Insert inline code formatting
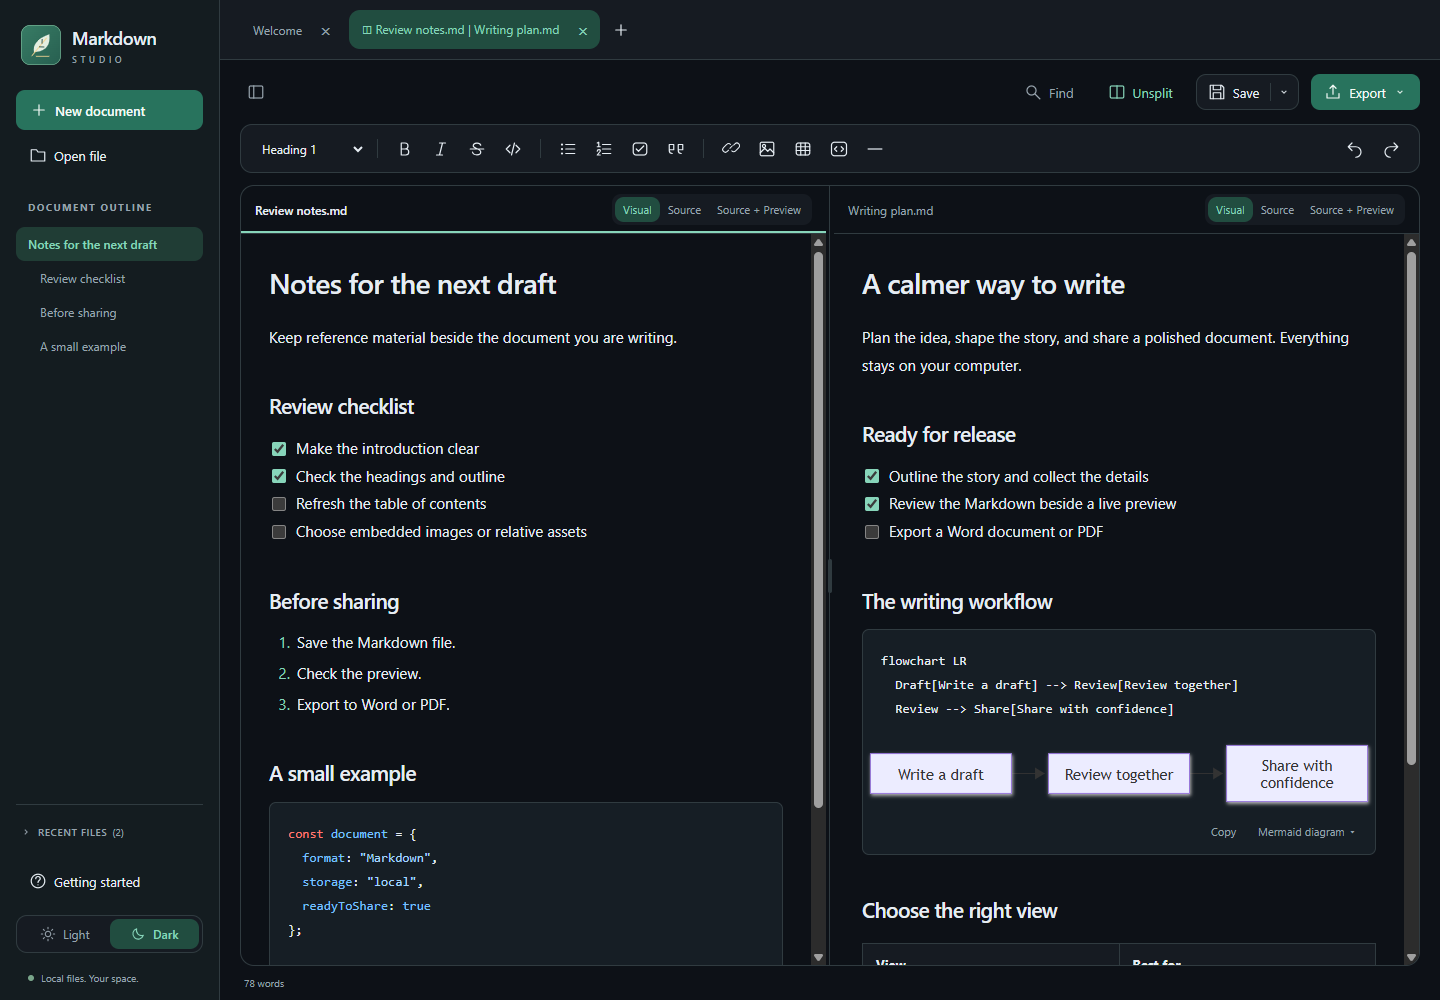 pos(513,149)
